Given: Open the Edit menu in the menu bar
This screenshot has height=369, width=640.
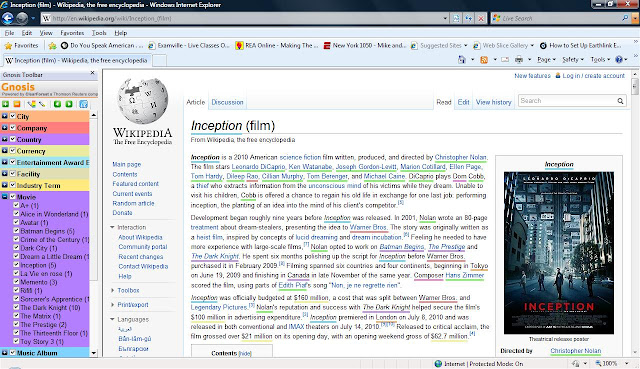Looking at the screenshot, I should [x=27, y=33].
